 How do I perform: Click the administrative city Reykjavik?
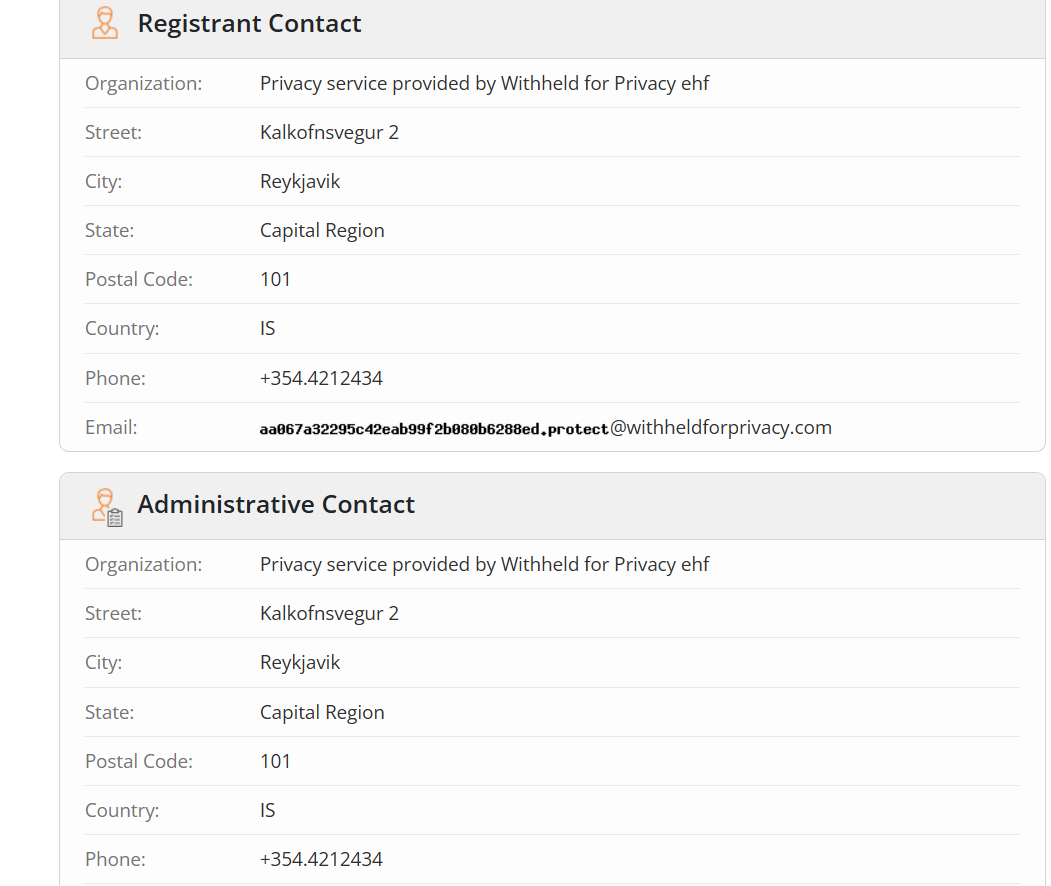pos(300,663)
